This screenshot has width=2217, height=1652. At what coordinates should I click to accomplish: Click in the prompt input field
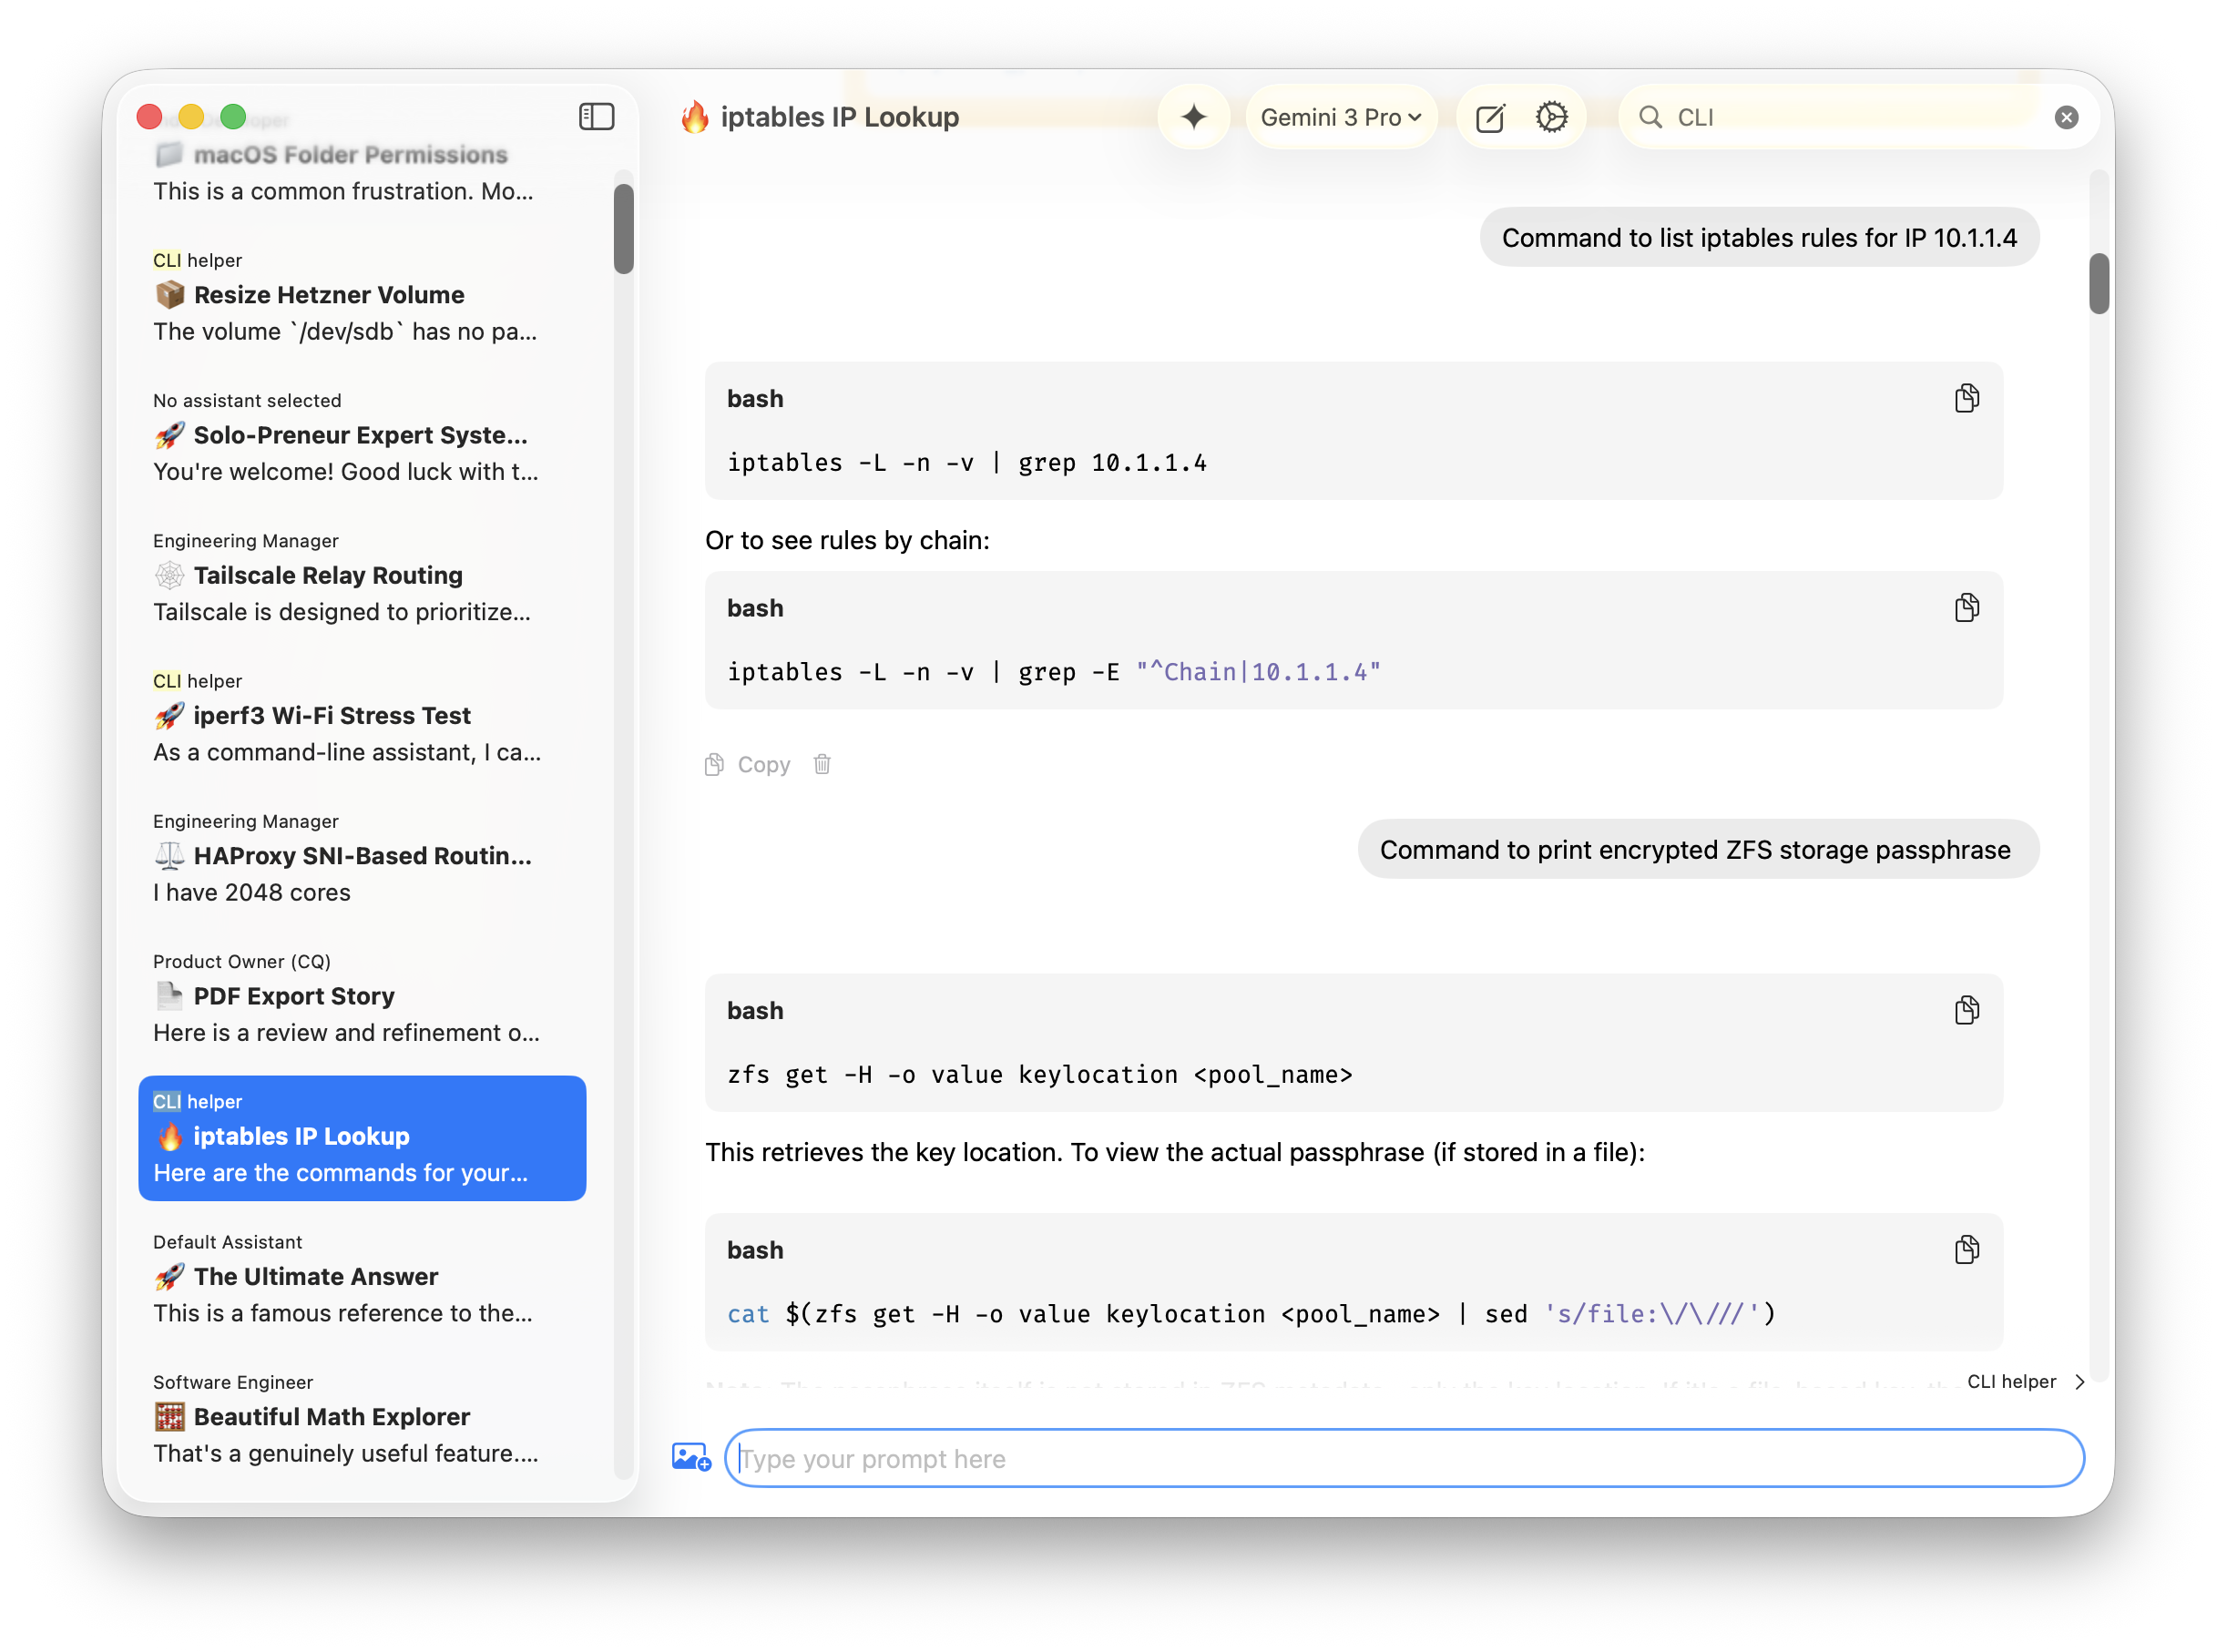tap(1400, 1458)
